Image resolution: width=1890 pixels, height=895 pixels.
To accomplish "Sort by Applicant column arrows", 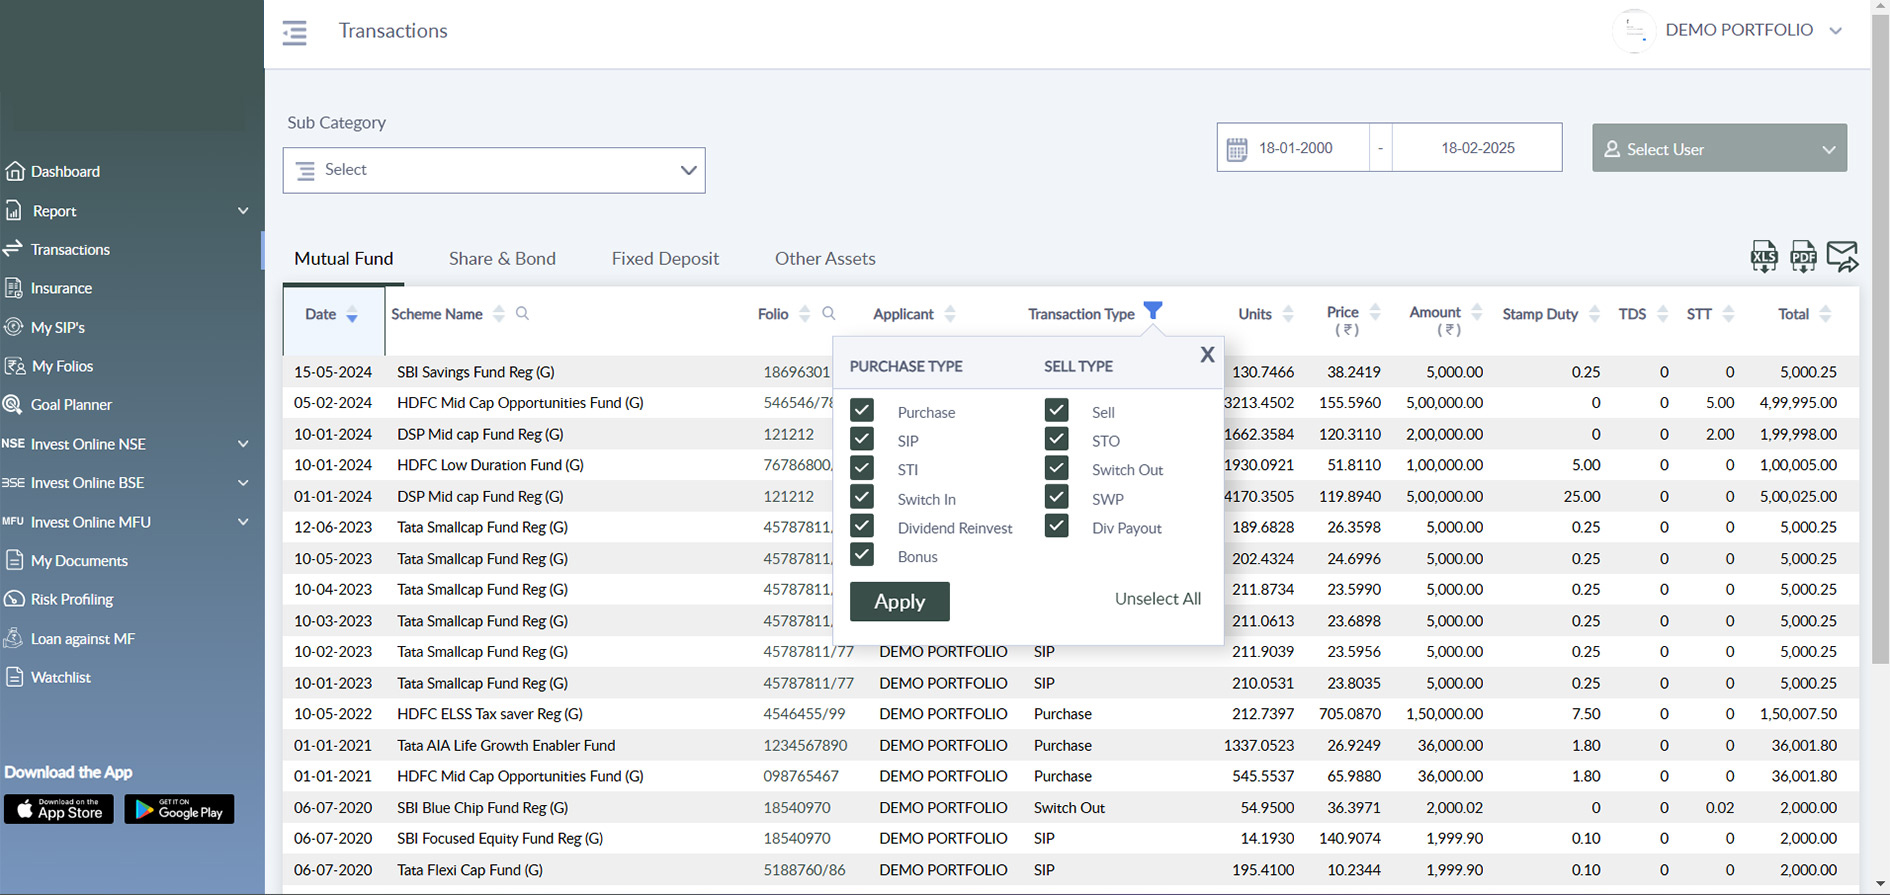I will (950, 314).
